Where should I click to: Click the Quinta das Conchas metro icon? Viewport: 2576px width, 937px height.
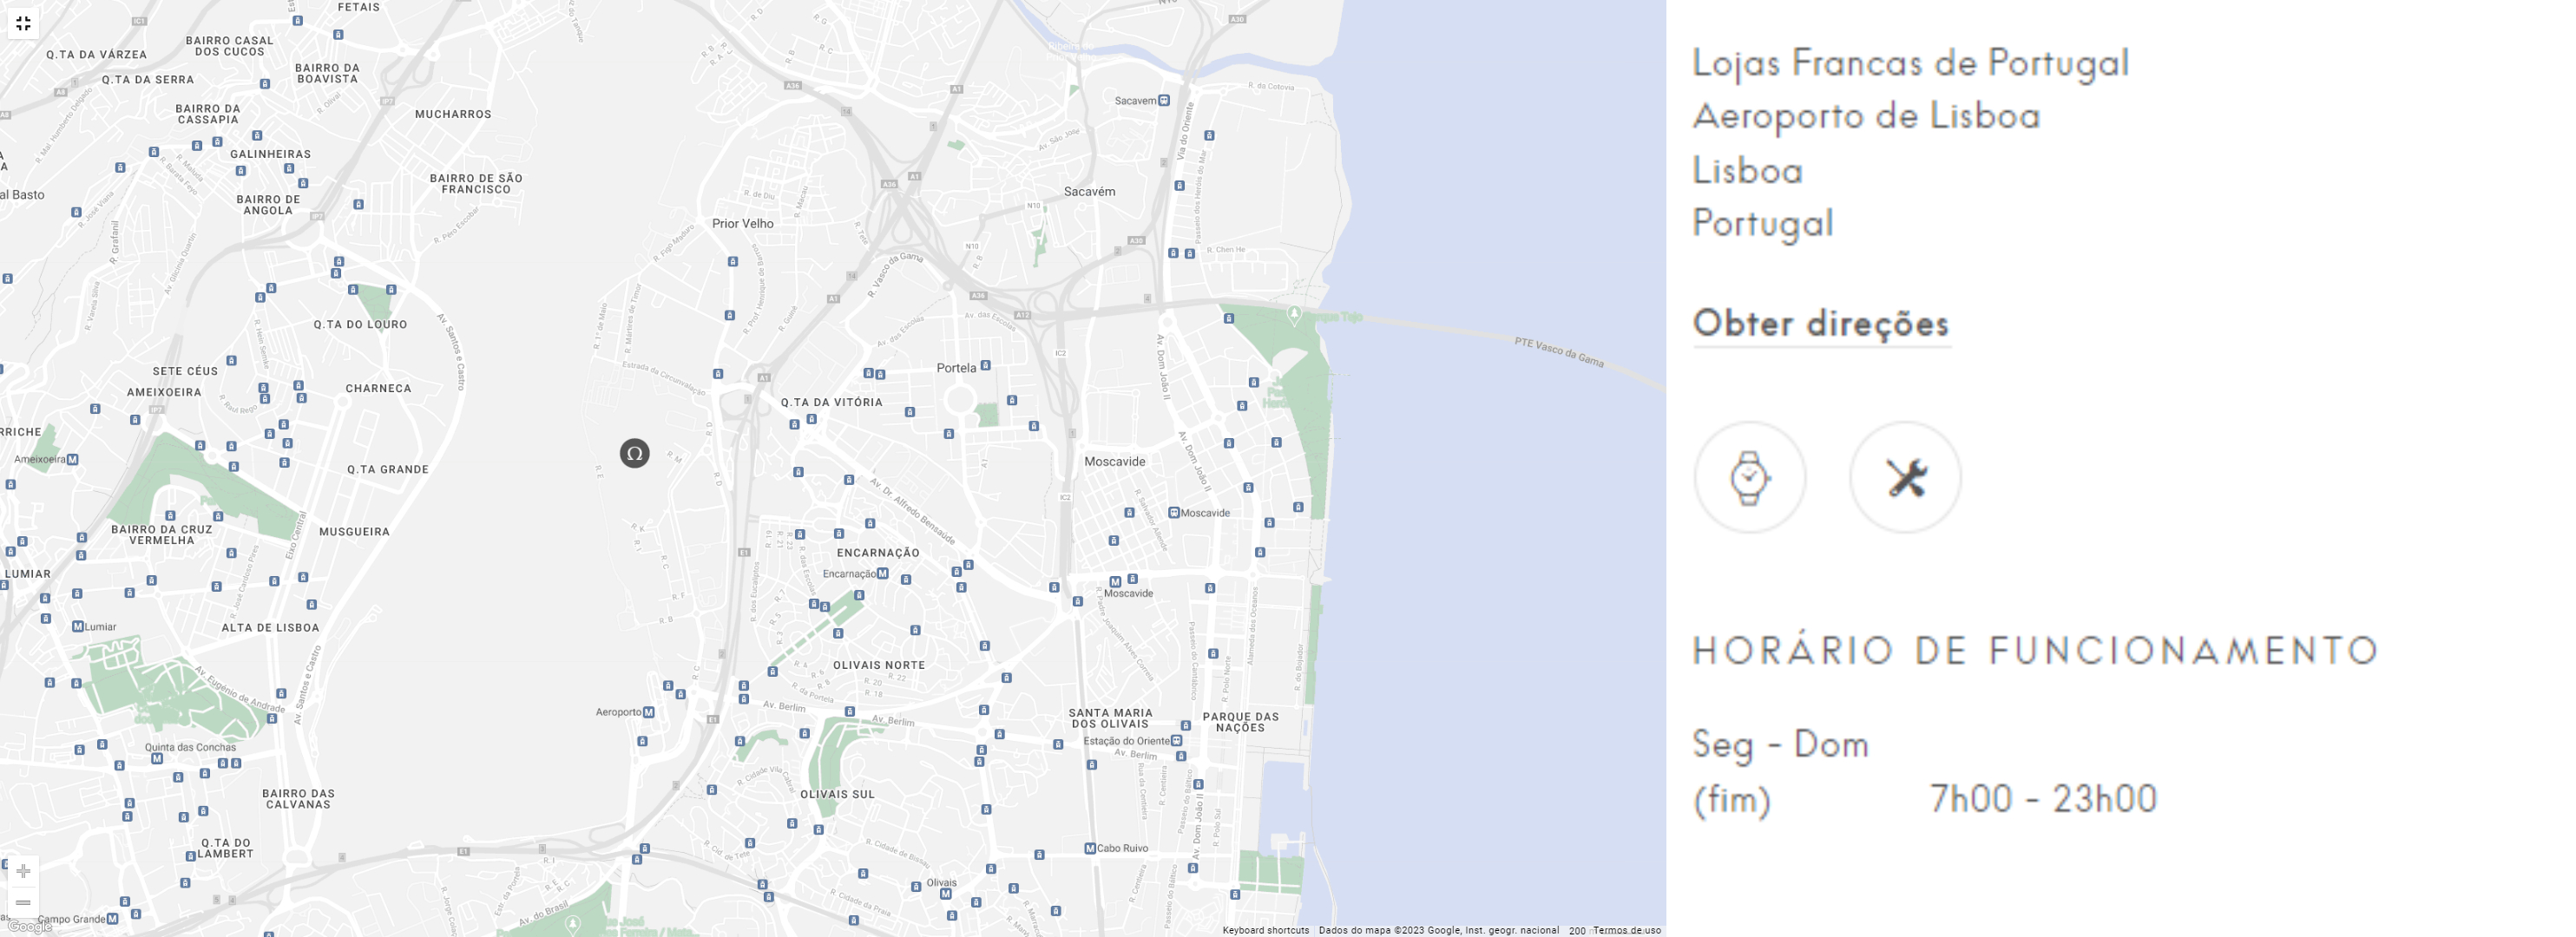click(x=157, y=759)
